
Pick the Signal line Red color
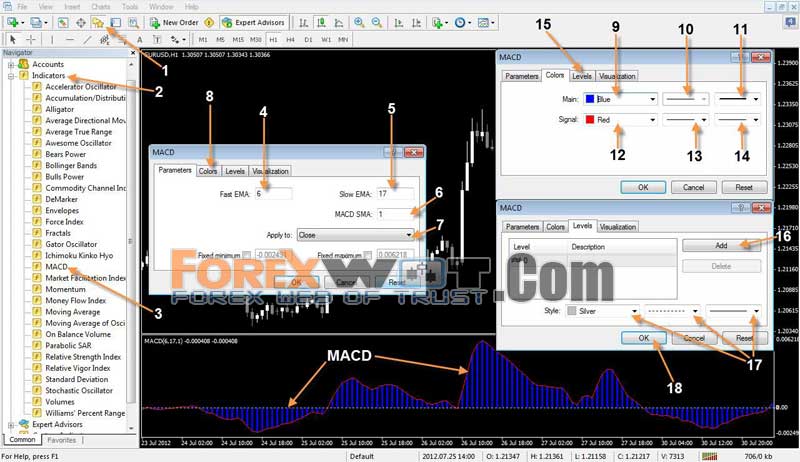(x=620, y=120)
